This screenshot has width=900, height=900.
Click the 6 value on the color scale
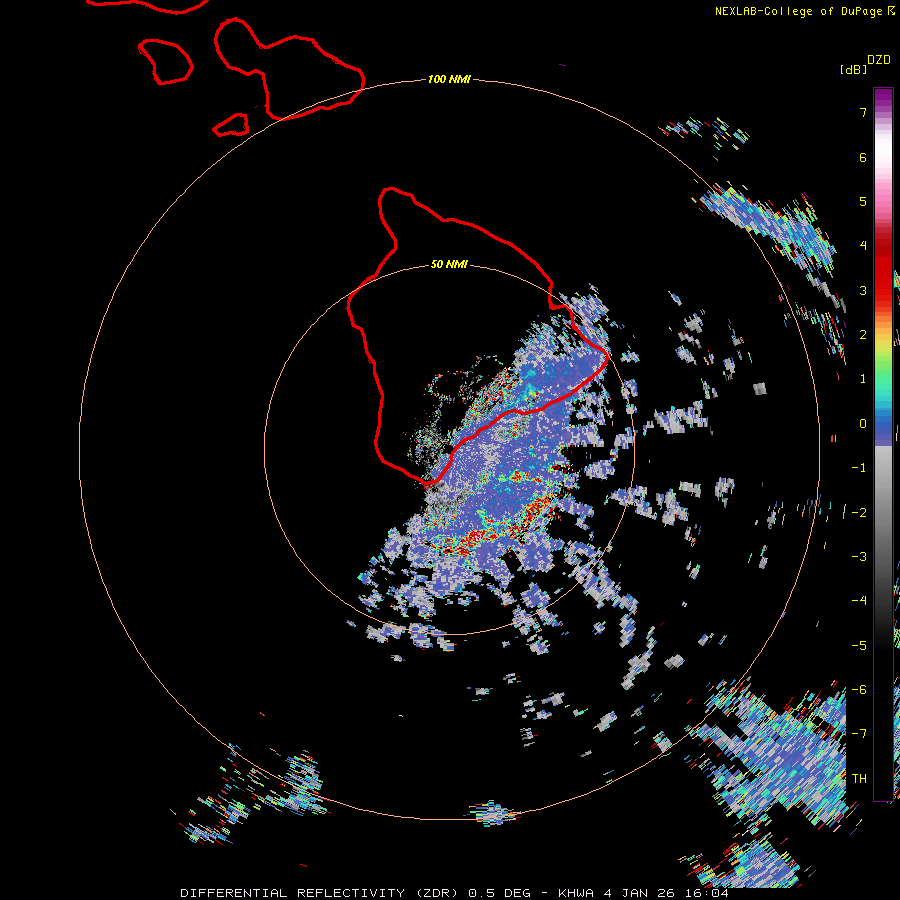(x=863, y=157)
